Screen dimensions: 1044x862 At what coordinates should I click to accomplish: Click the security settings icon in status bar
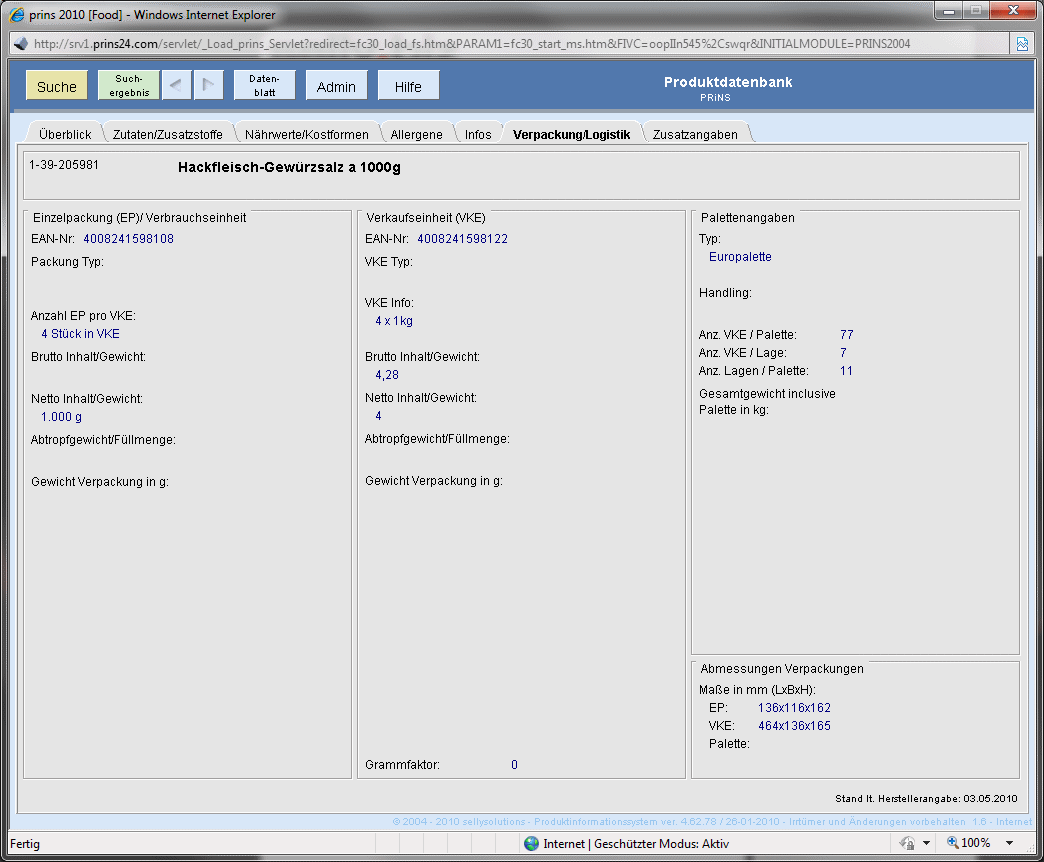coord(908,843)
